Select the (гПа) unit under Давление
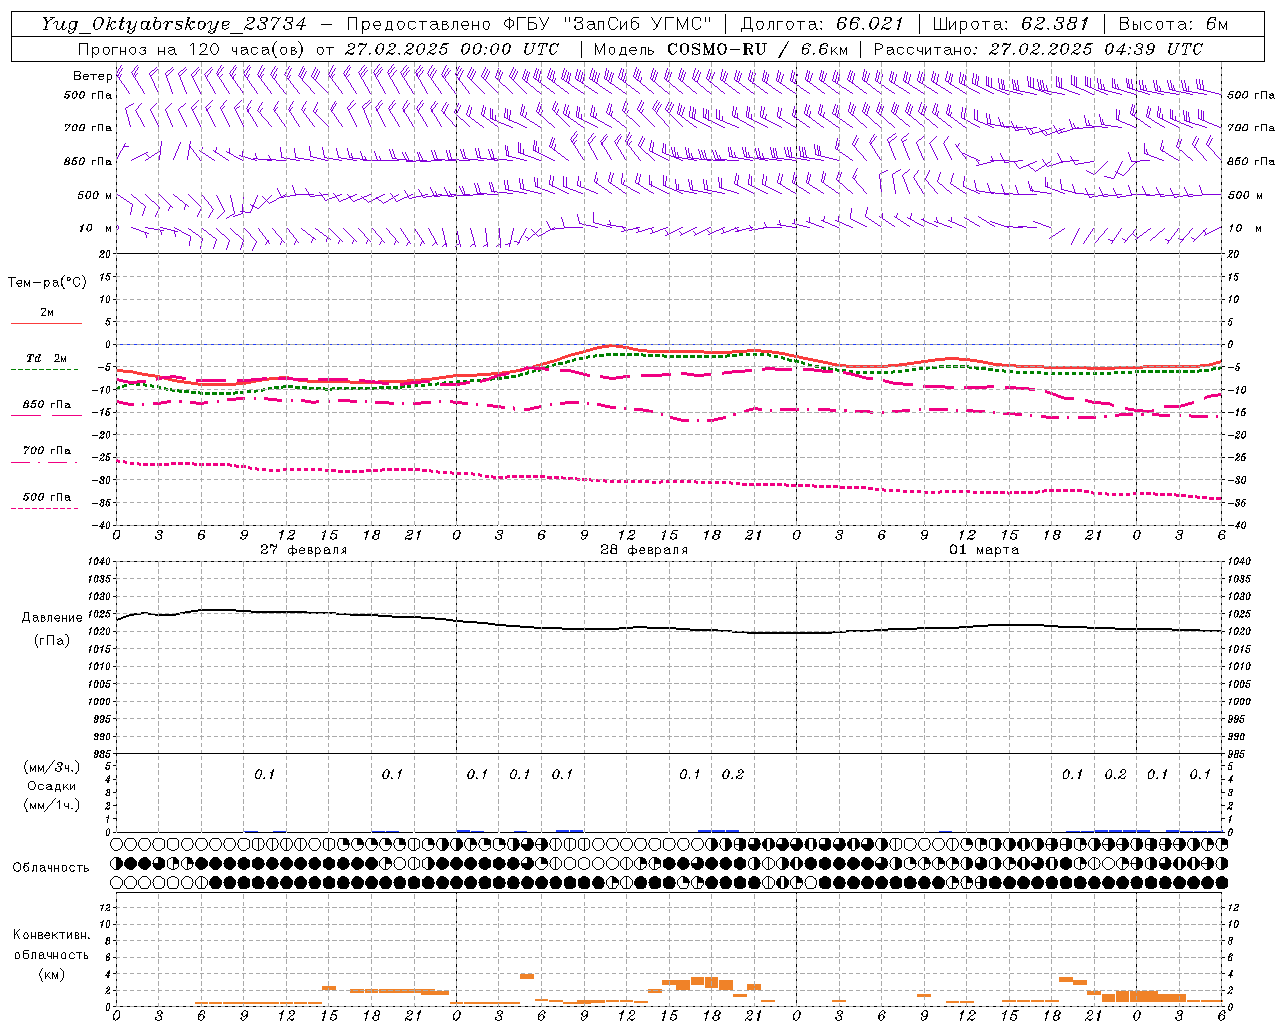 tap(52, 640)
